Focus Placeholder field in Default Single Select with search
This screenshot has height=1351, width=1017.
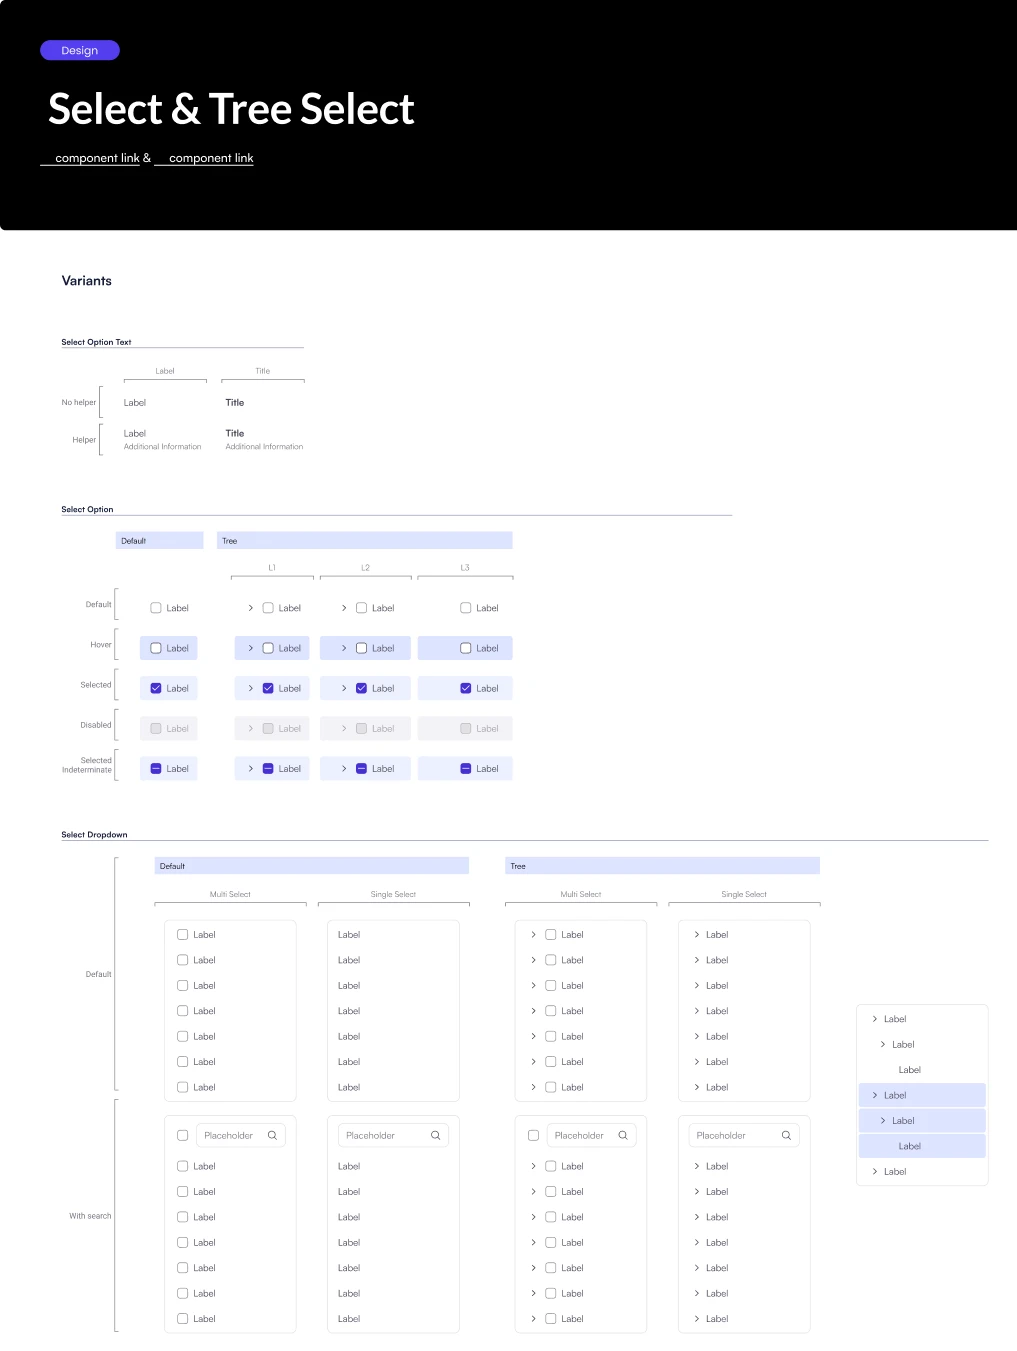393,1135
